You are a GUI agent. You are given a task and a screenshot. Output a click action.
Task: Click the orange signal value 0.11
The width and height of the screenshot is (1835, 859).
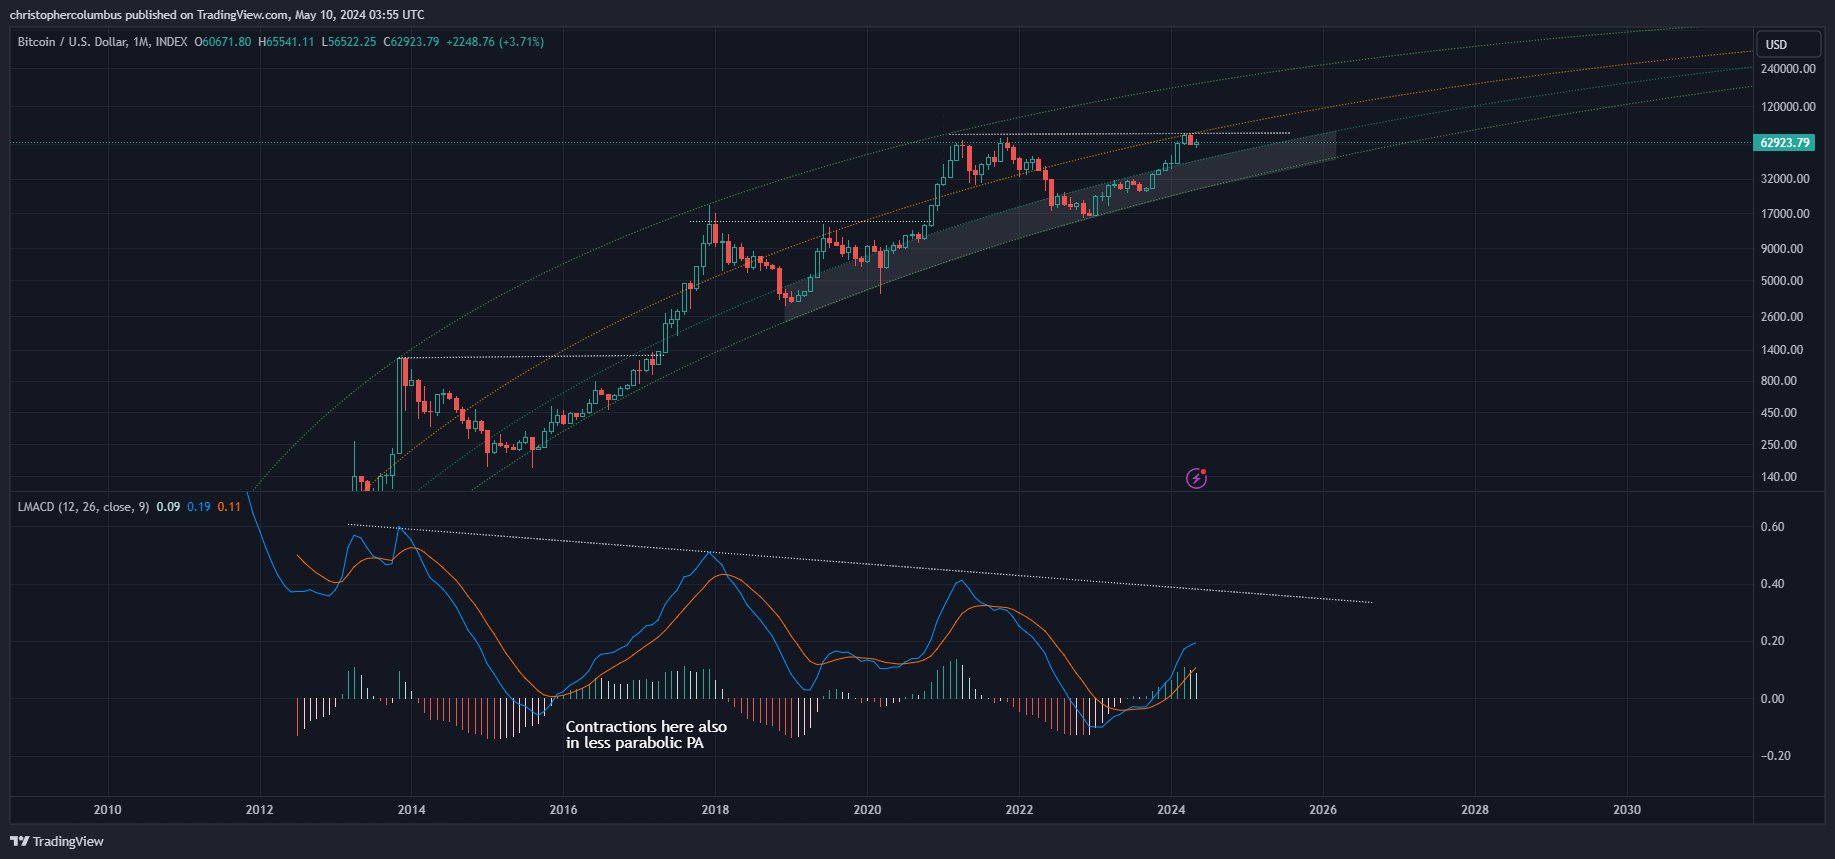pos(229,507)
